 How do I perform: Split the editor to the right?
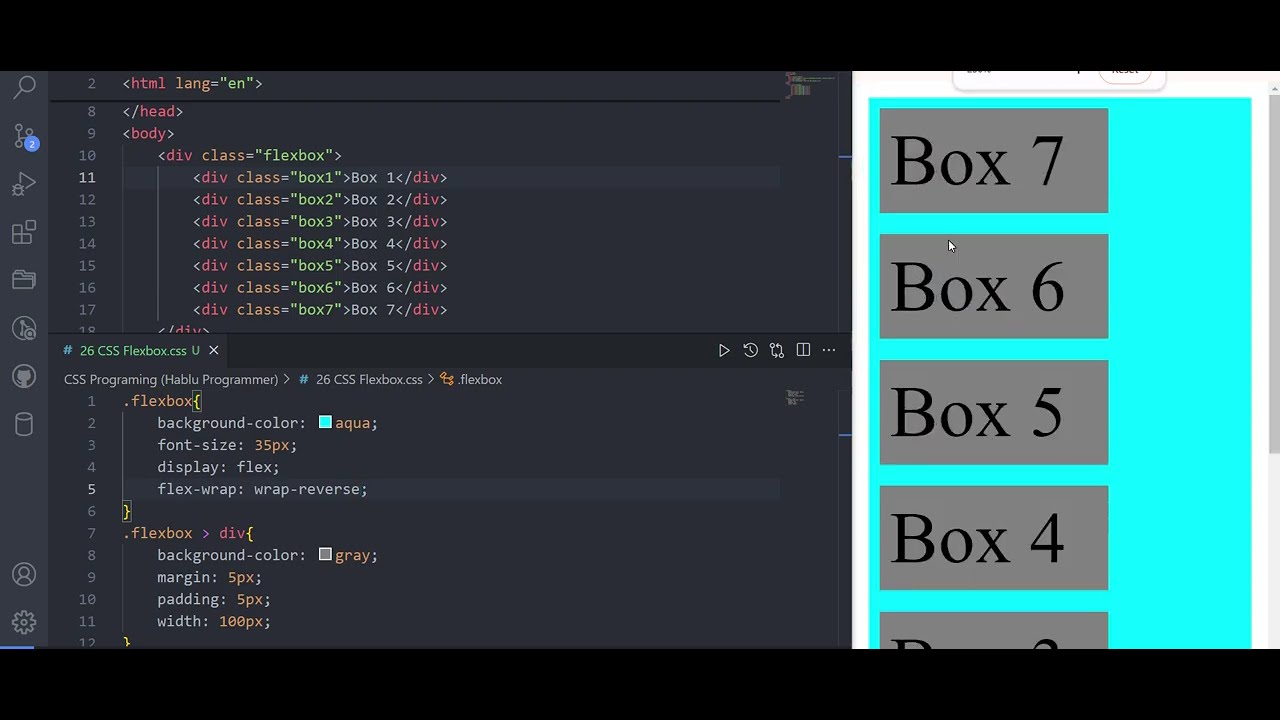coord(803,350)
